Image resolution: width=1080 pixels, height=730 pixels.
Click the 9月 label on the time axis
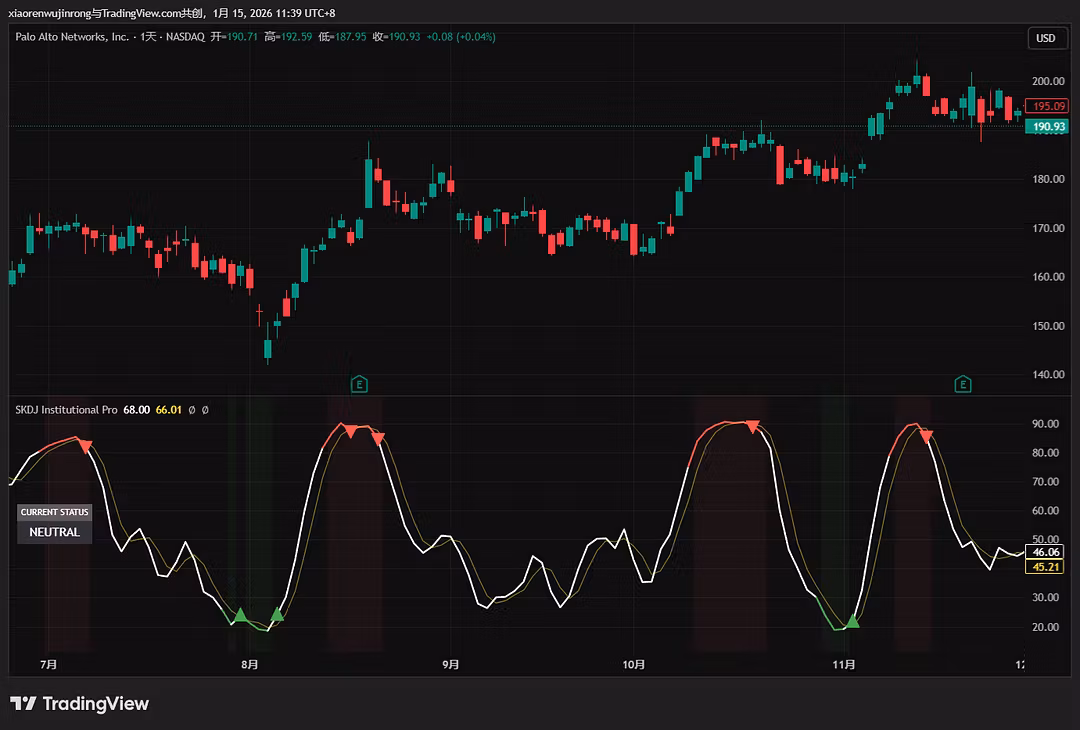451,664
